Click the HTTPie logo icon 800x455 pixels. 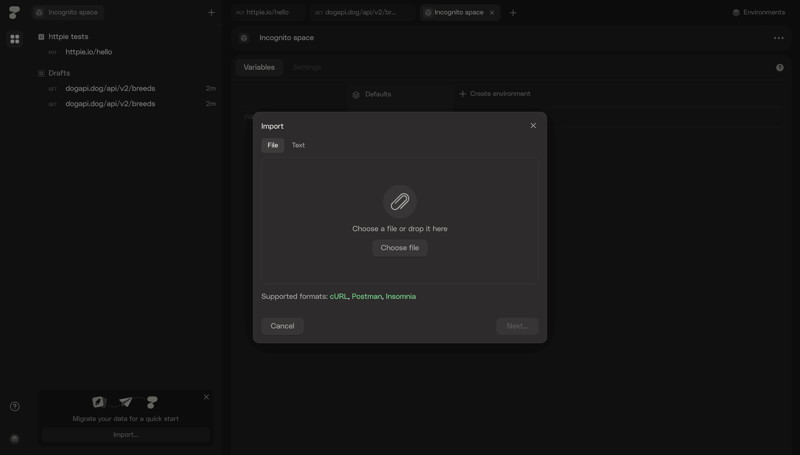tap(14, 12)
